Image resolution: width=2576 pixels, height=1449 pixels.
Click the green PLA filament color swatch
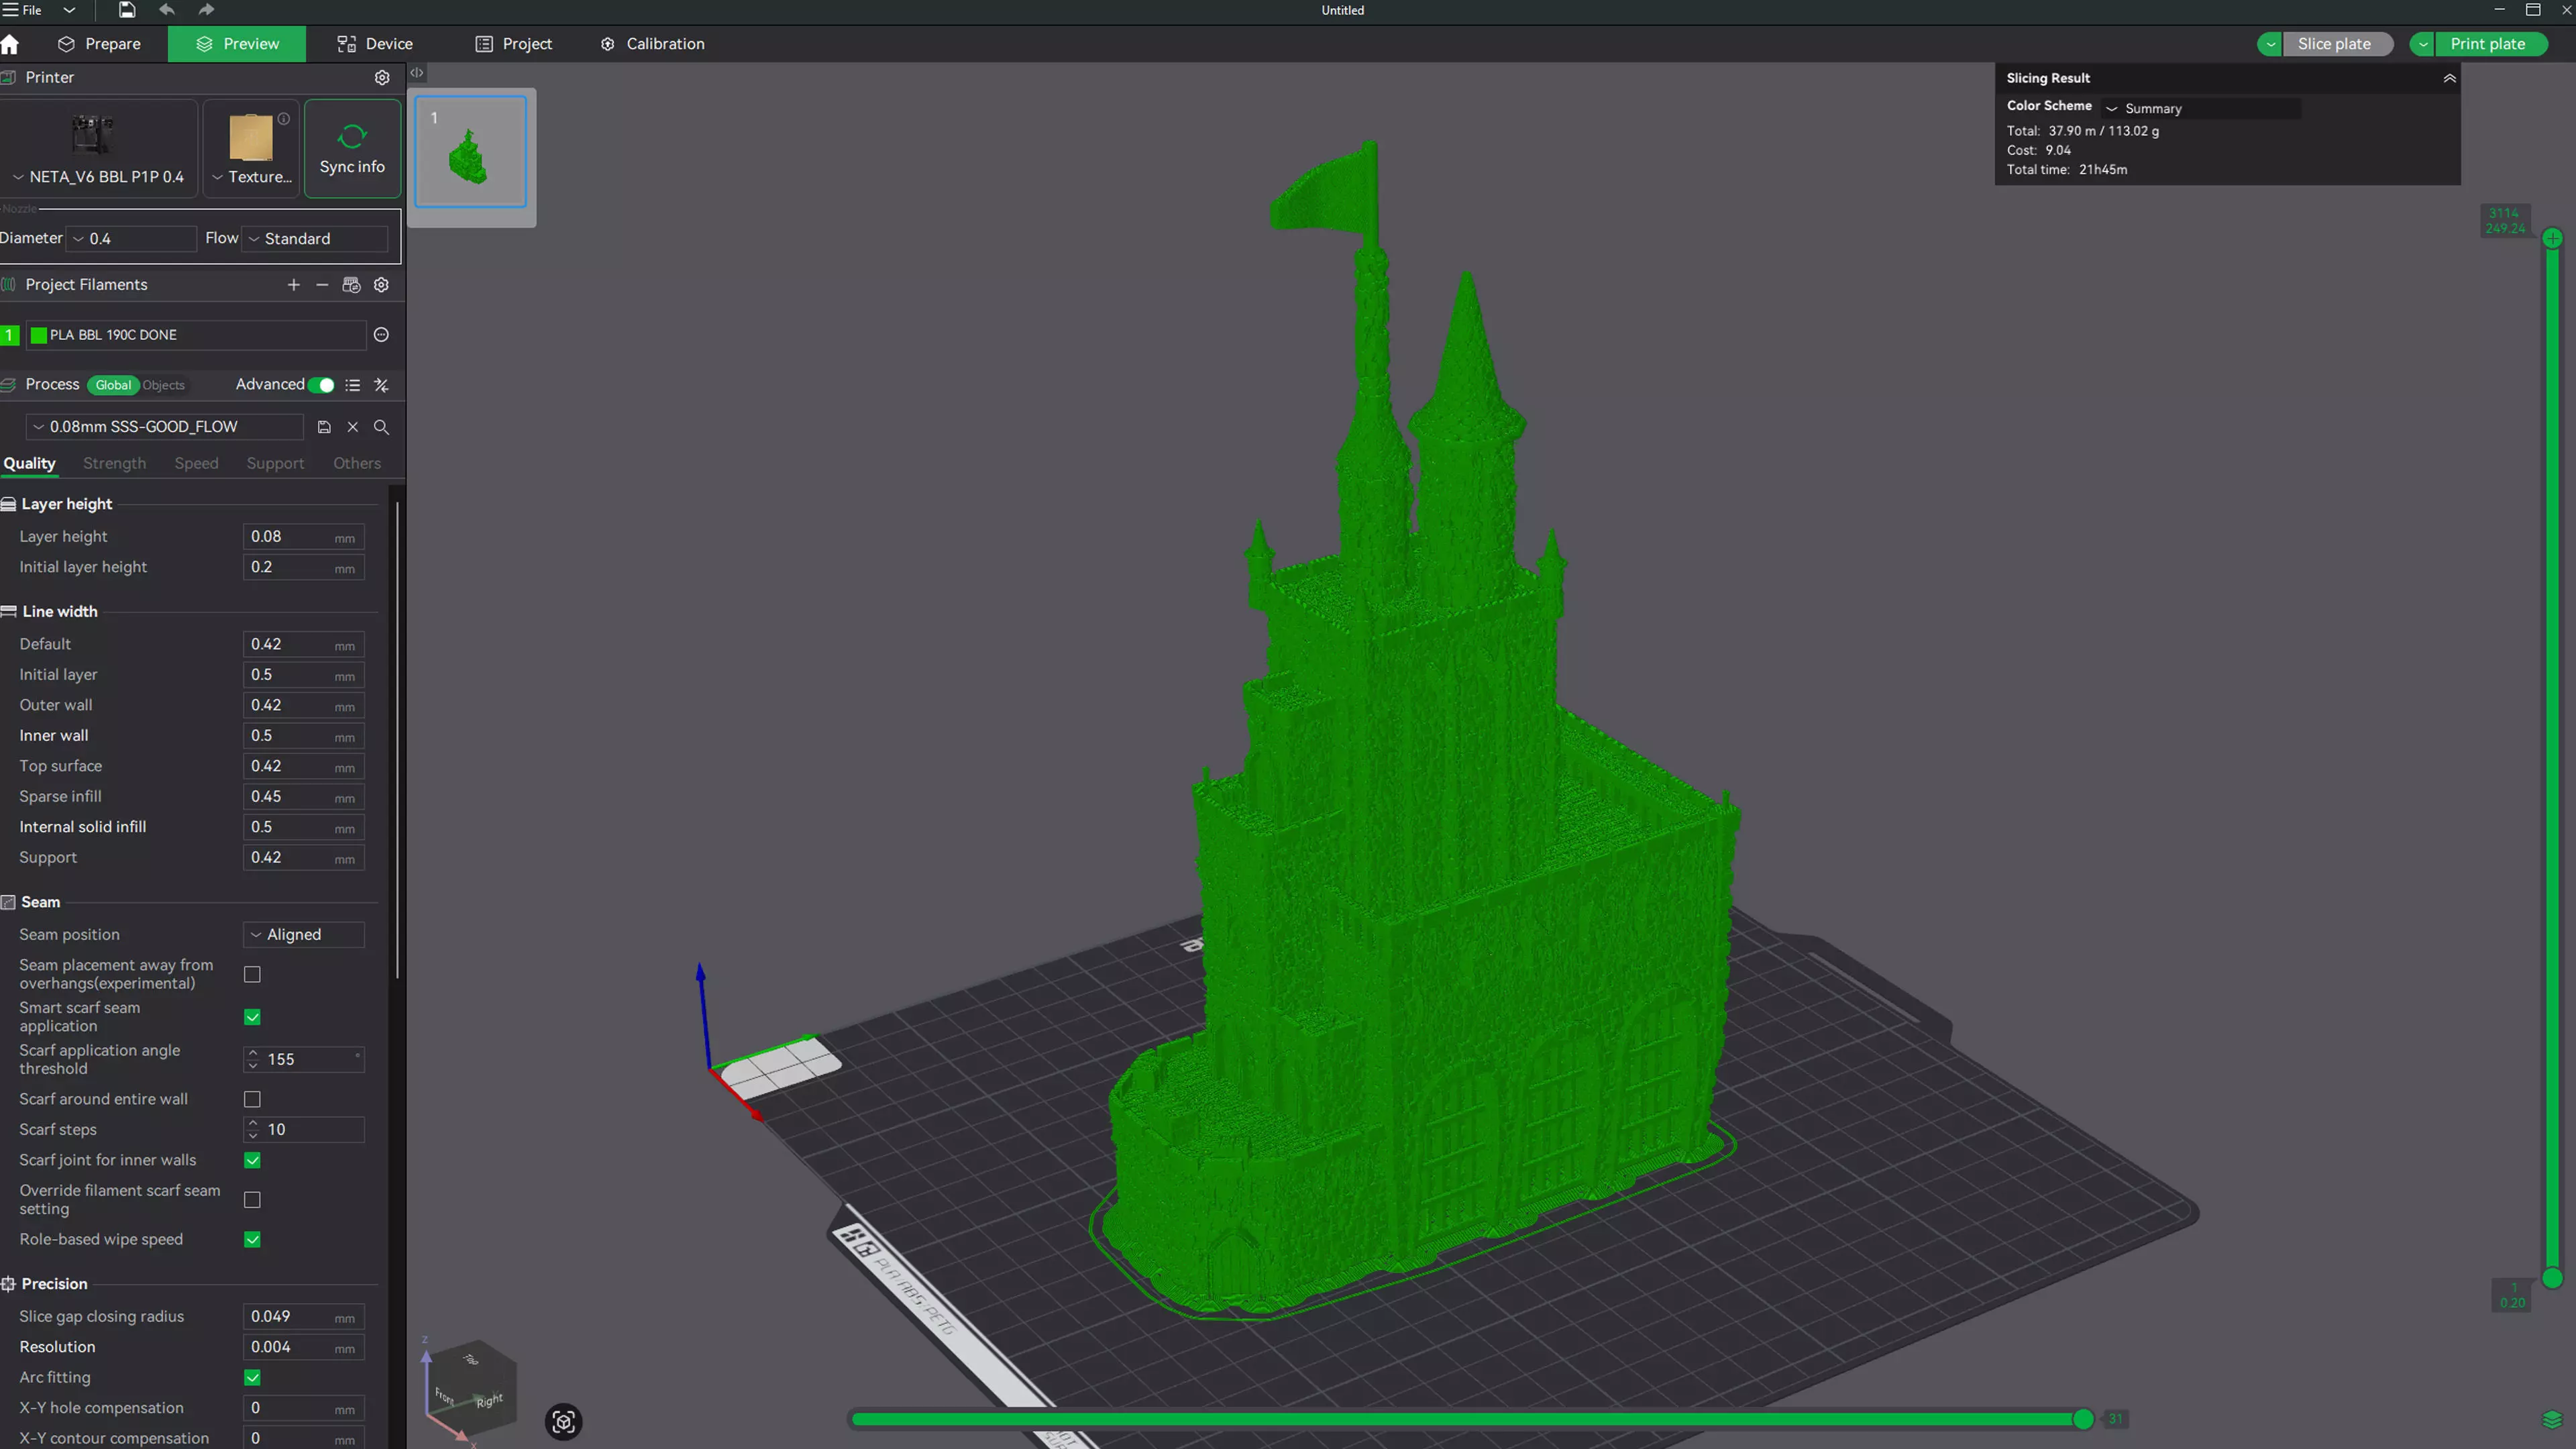pyautogui.click(x=39, y=335)
